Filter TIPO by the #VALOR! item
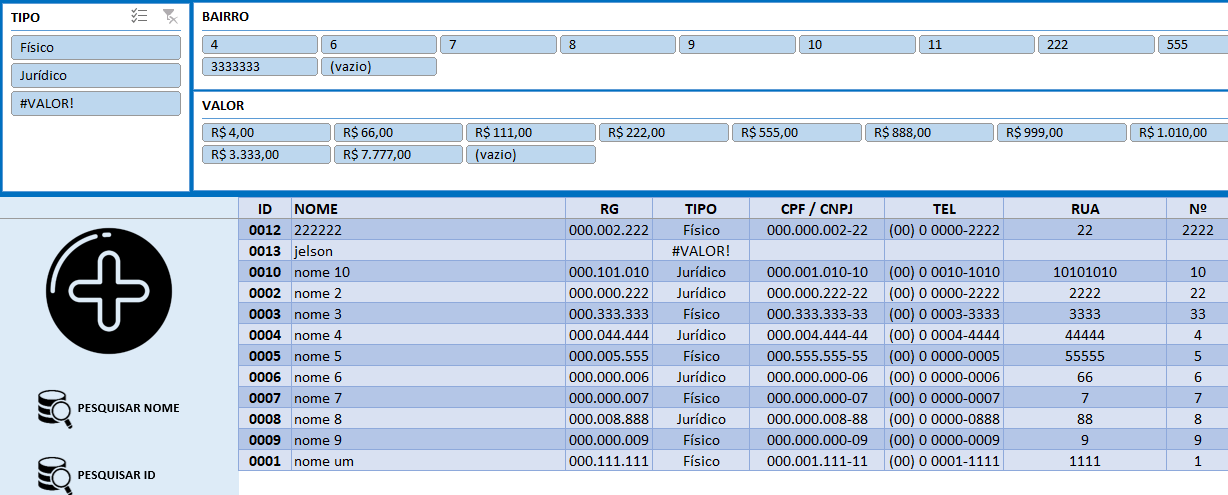The height and width of the screenshot is (495, 1228). tap(96, 103)
